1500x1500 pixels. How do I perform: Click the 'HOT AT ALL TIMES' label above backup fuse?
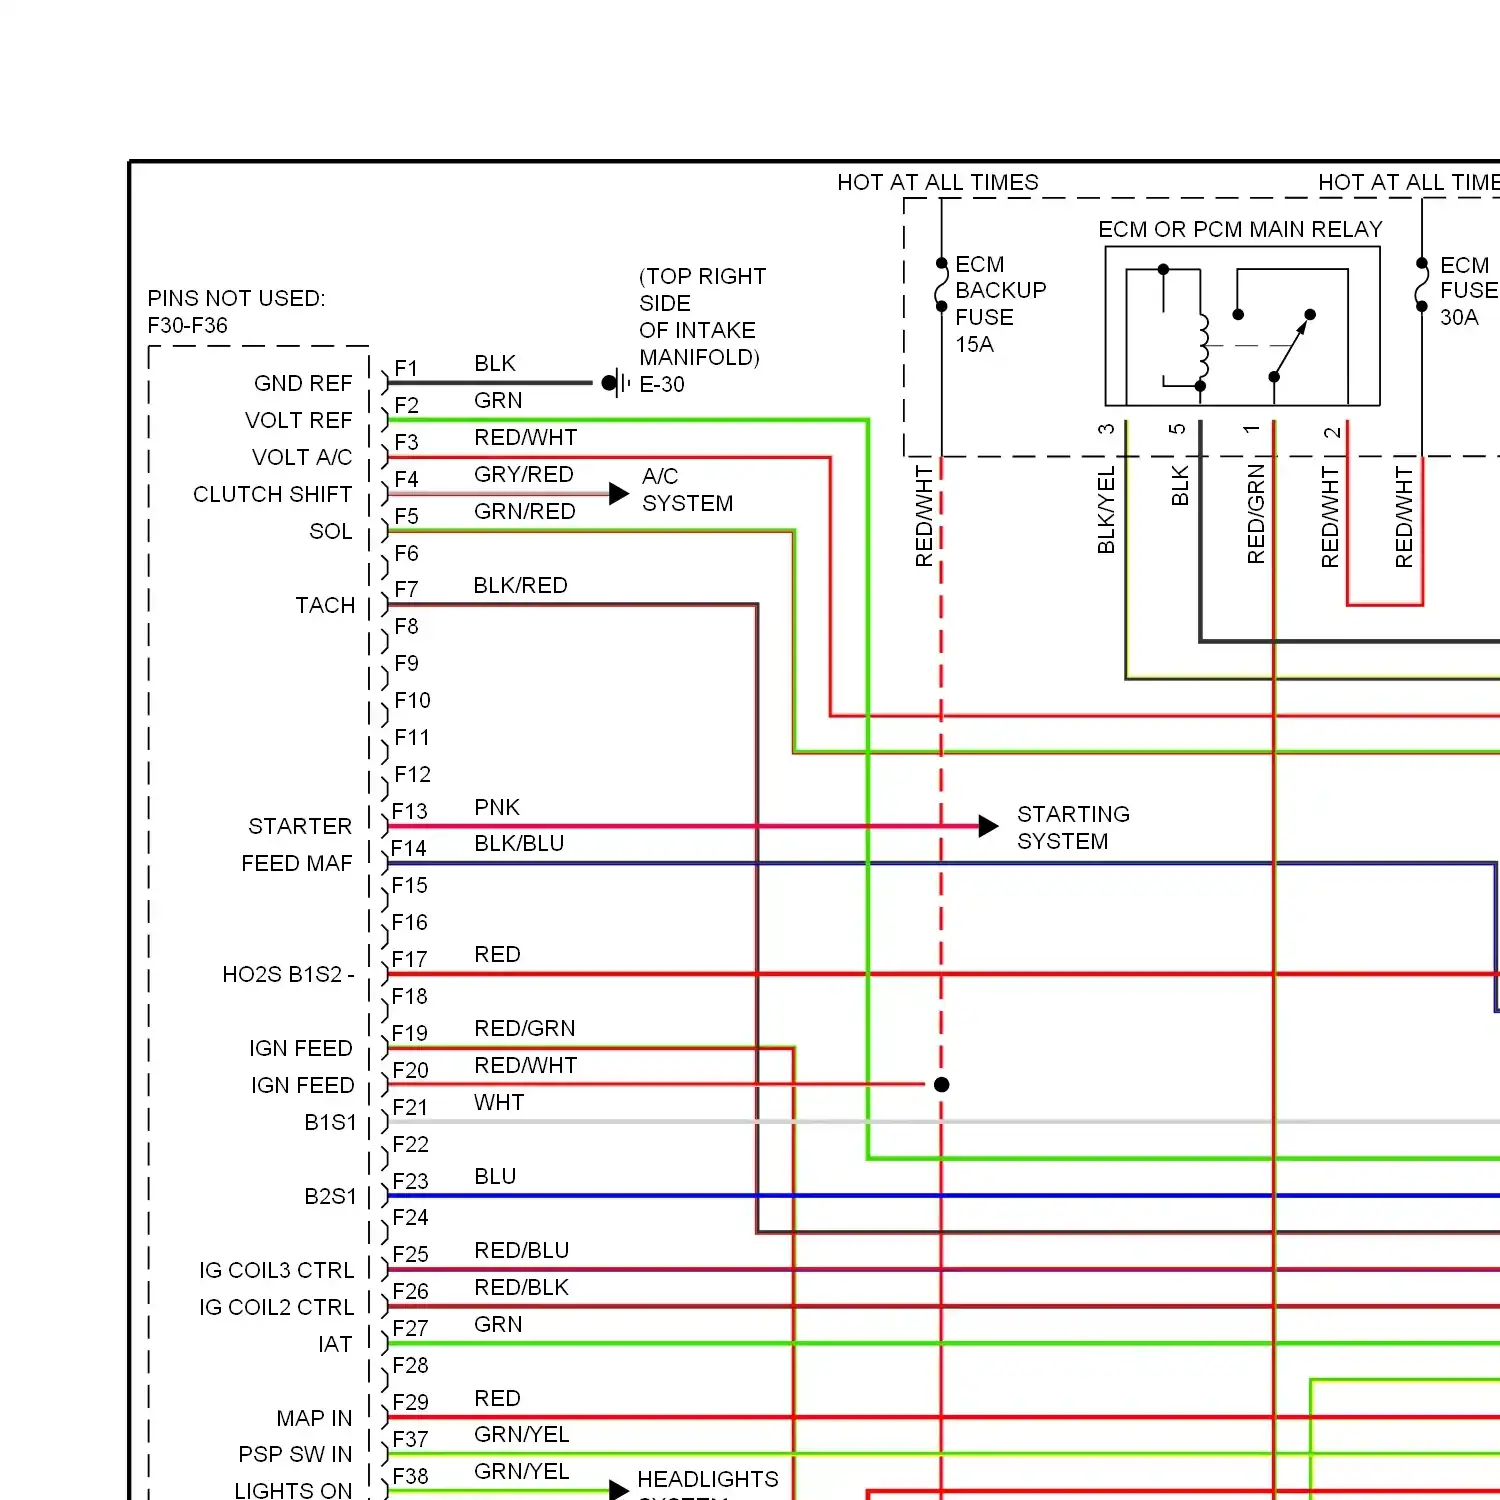click(x=938, y=182)
